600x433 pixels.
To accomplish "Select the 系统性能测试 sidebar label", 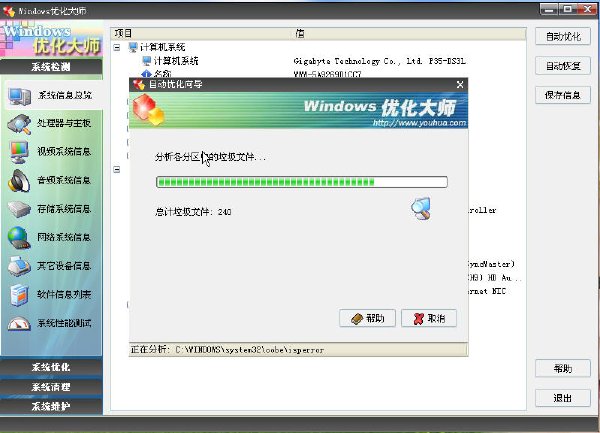I will click(64, 323).
